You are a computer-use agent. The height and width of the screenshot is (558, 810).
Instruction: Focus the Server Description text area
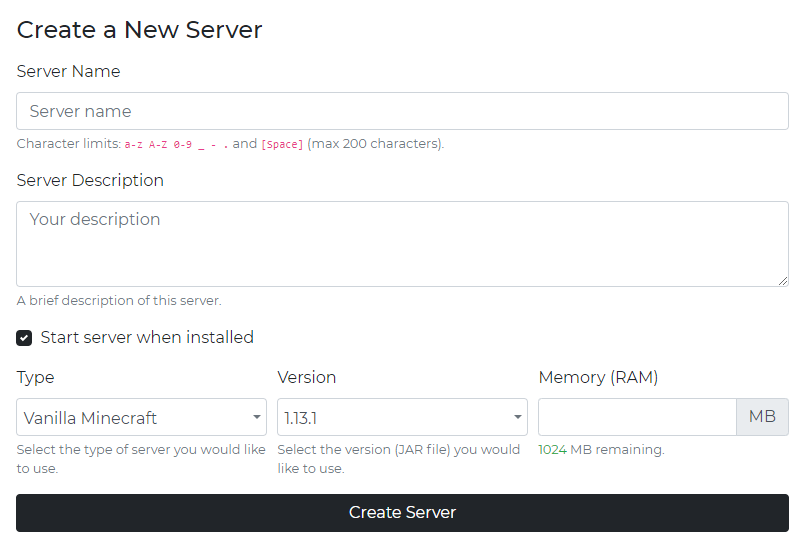pyautogui.click(x=402, y=244)
